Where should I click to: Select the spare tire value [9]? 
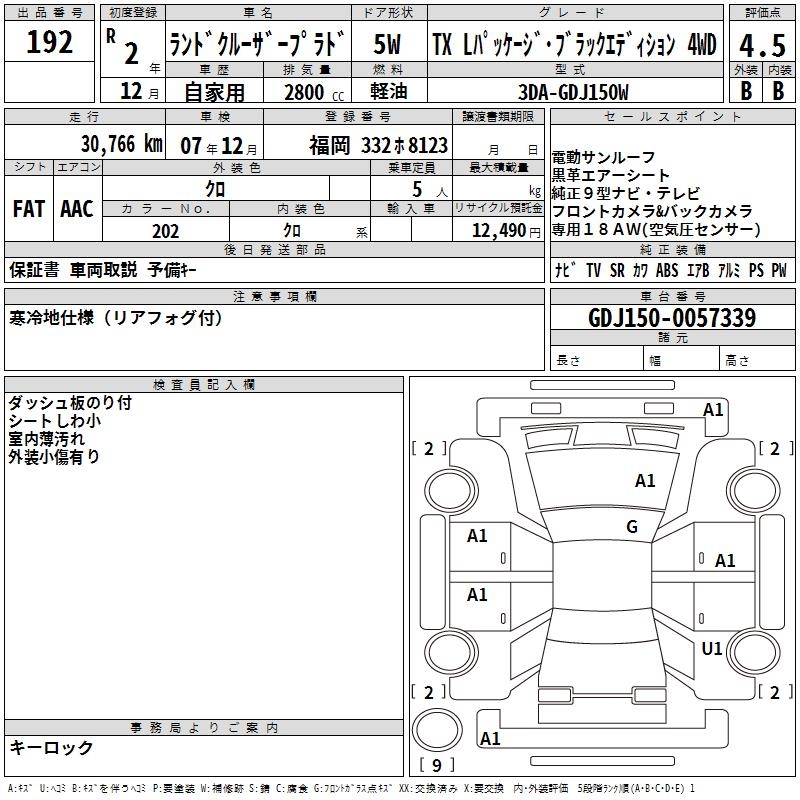tap(437, 765)
